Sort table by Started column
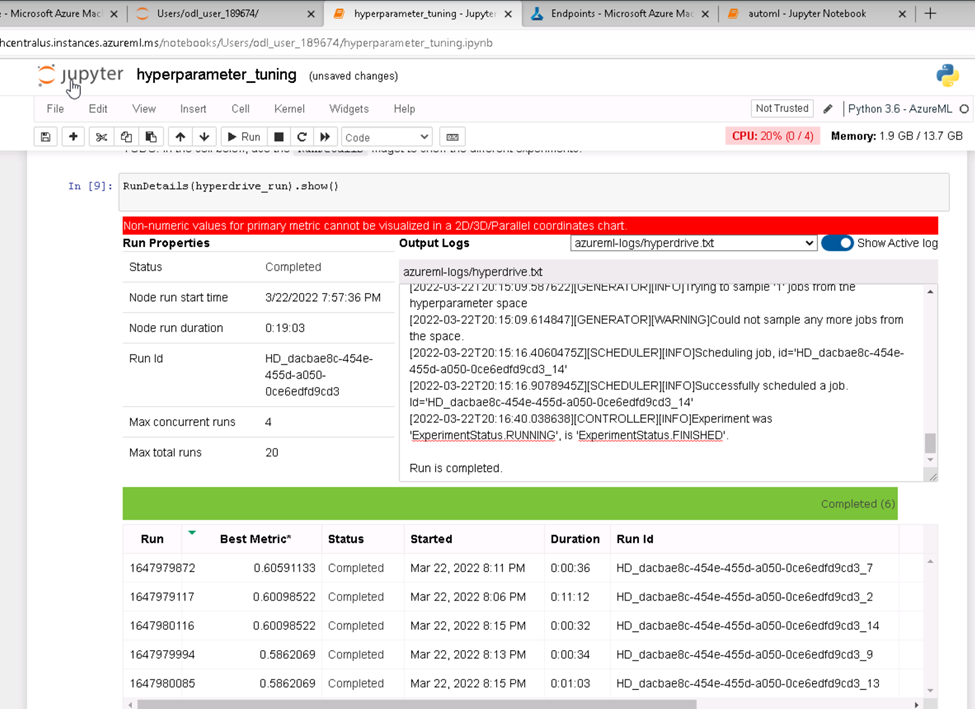The height and width of the screenshot is (709, 975). click(x=431, y=539)
